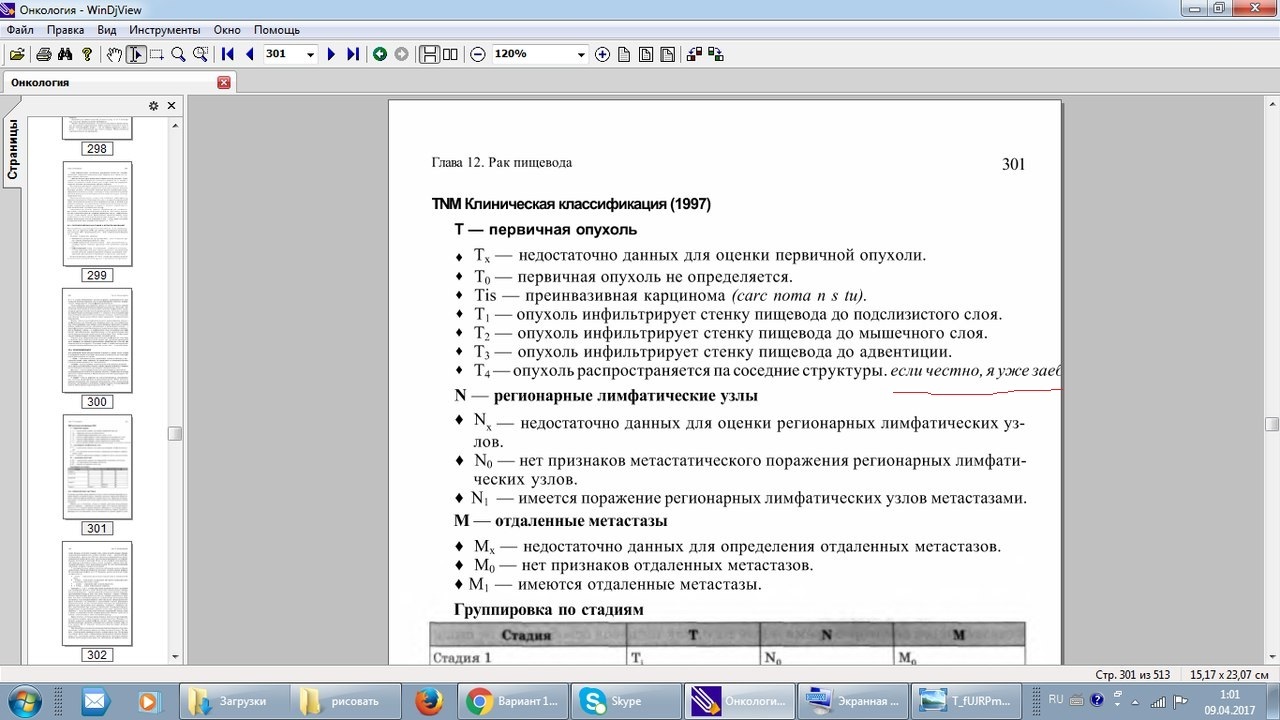Zoom in with the plus icon
The image size is (1280, 720).
[x=602, y=54]
